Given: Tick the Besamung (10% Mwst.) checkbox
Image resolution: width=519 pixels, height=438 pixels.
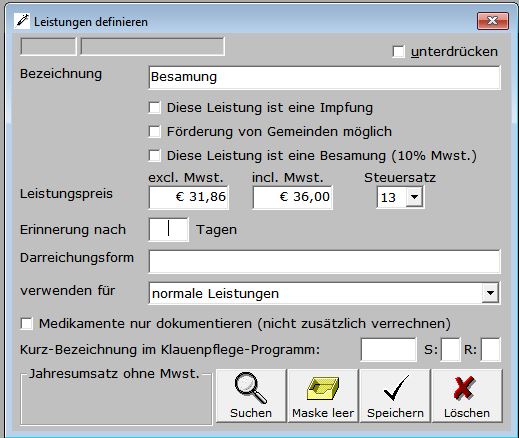Looking at the screenshot, I should [155, 156].
